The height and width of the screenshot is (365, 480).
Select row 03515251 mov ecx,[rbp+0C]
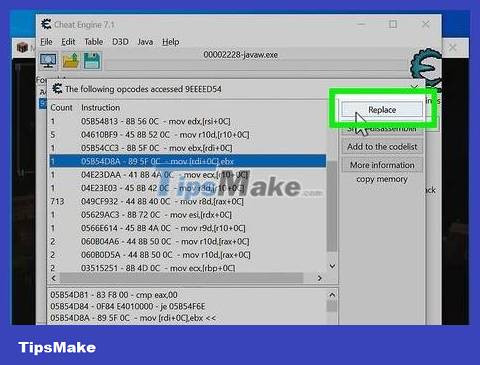pos(188,268)
